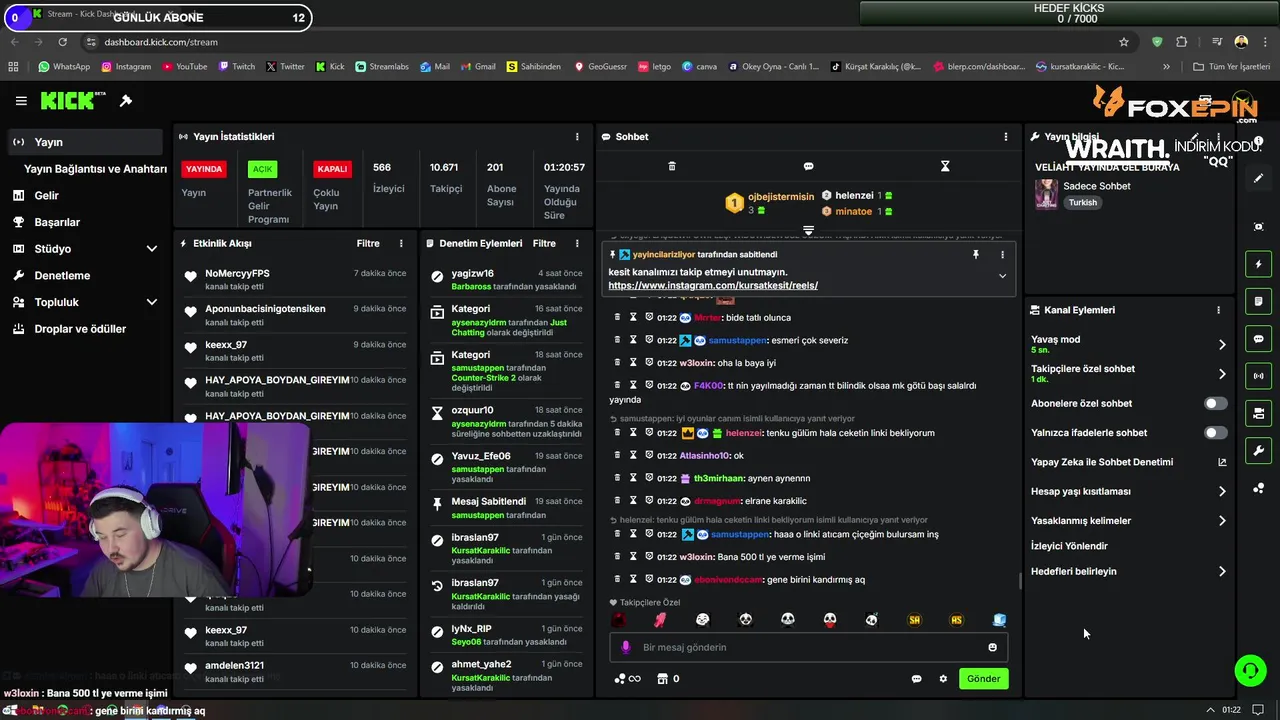Select Yayın in left sidebar
Screen dimensions: 1280x720
(x=84, y=142)
